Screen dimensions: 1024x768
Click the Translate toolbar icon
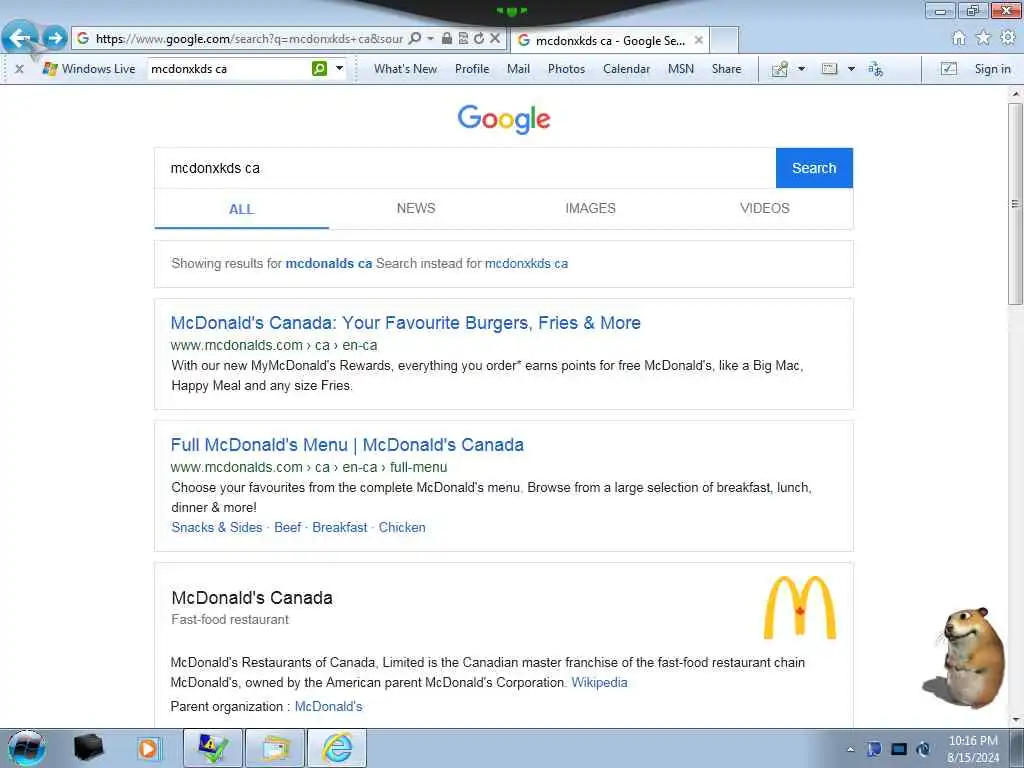[x=875, y=69]
